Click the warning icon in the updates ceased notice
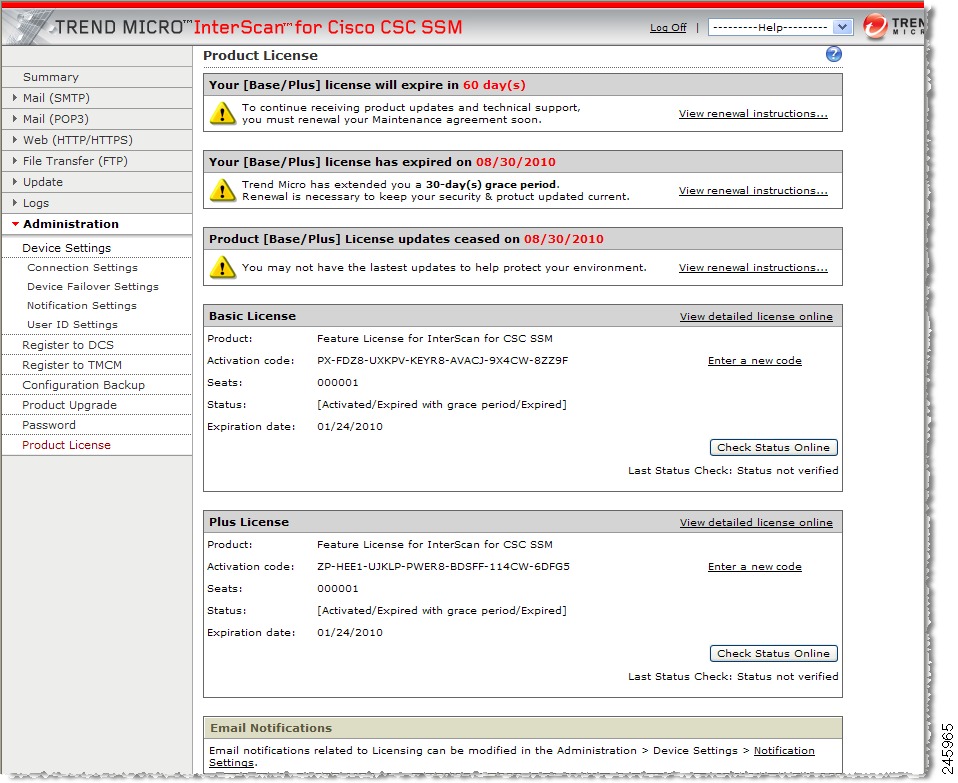Image resolution: width=958 pixels, height=783 pixels. point(222,268)
